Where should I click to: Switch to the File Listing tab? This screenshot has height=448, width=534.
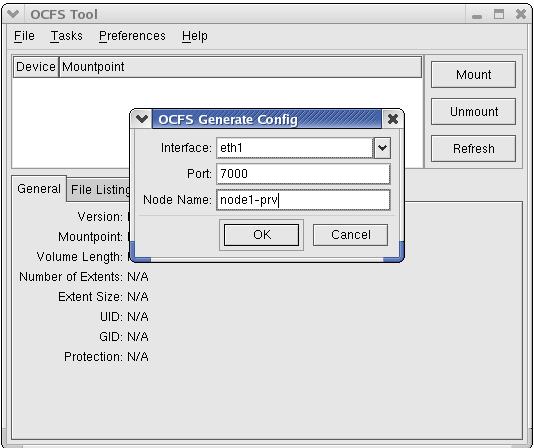point(99,190)
